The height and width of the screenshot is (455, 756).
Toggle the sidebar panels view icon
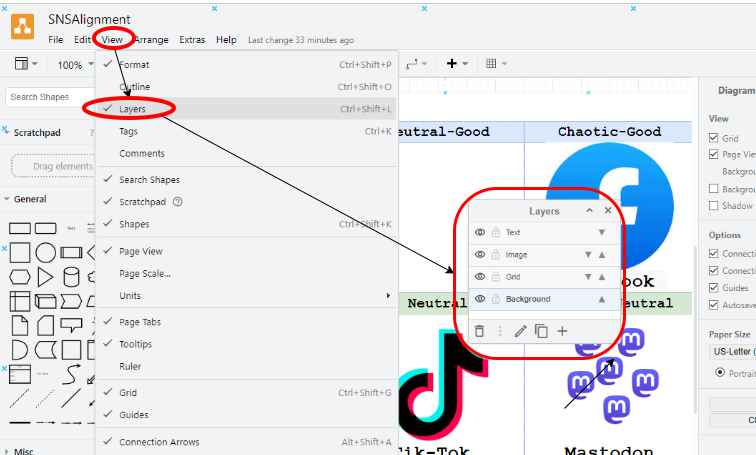26,64
